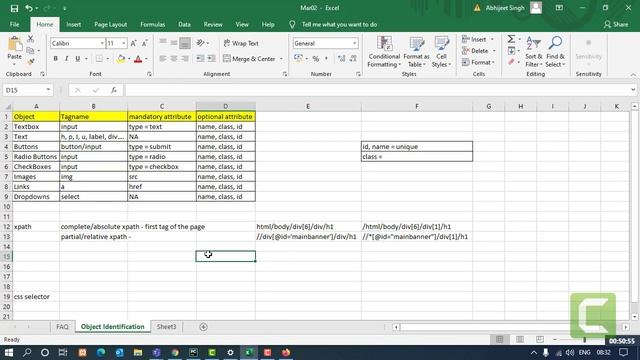Increase font size with the larger A icon
This screenshot has width=640, height=360.
tap(133, 43)
